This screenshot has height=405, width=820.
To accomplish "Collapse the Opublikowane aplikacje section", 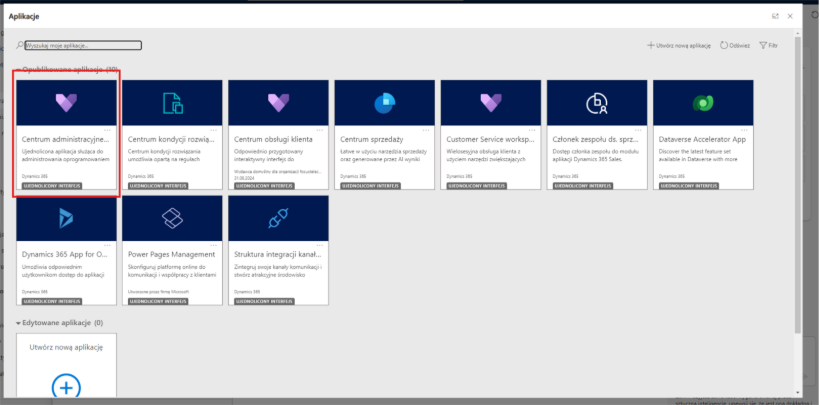I will [x=18, y=70].
